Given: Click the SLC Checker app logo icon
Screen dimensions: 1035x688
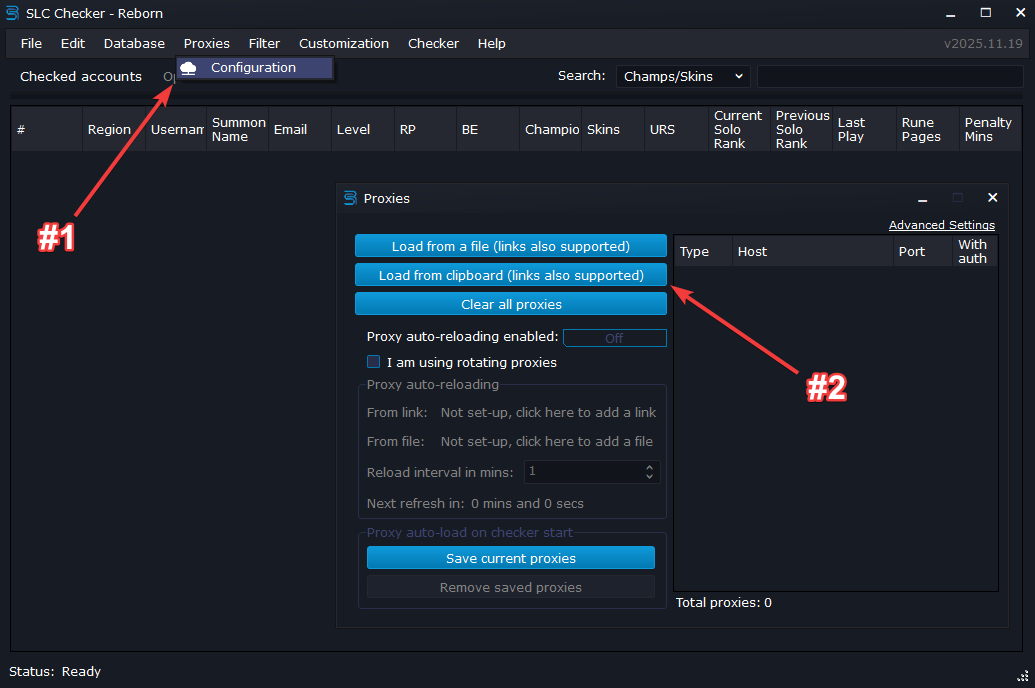Looking at the screenshot, I should [12, 13].
